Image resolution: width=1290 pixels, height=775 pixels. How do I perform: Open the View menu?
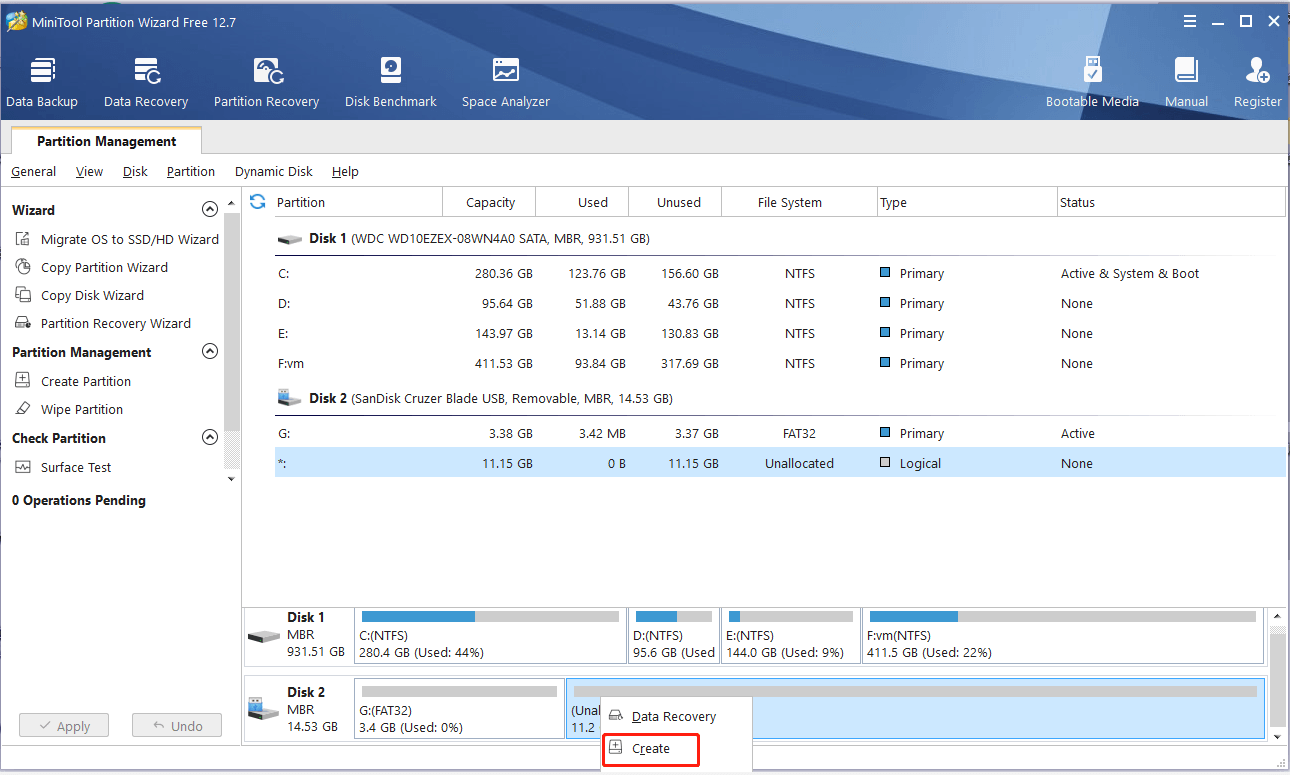click(x=89, y=172)
